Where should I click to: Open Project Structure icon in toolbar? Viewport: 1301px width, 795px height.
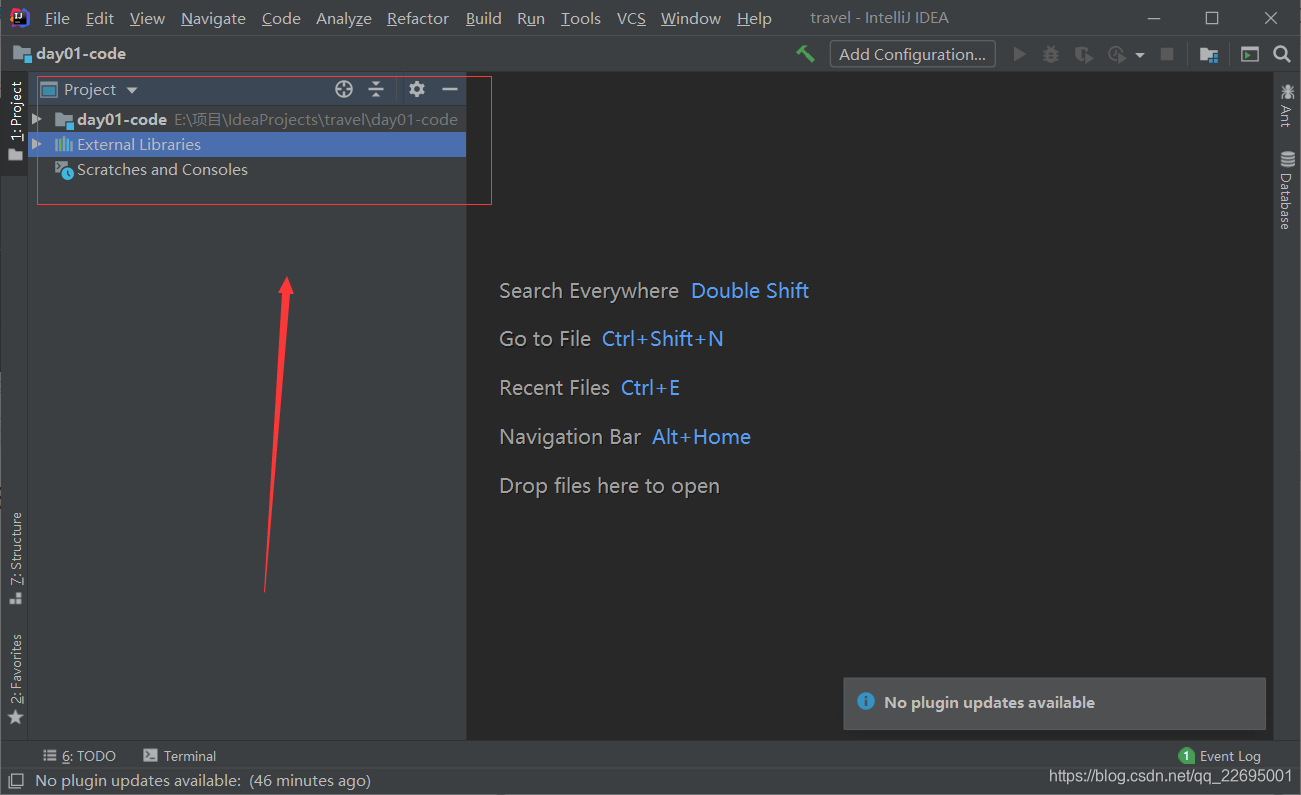(x=1209, y=55)
